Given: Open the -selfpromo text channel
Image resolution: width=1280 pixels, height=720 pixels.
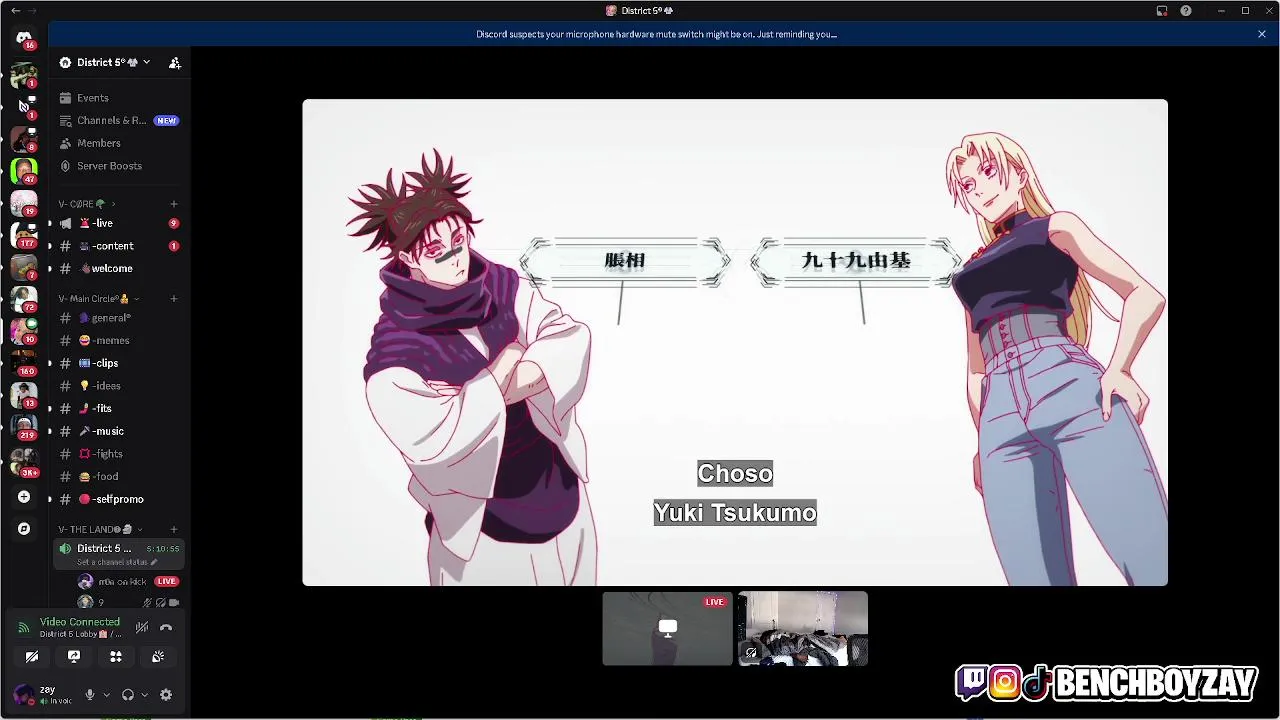Looking at the screenshot, I should tap(117, 499).
